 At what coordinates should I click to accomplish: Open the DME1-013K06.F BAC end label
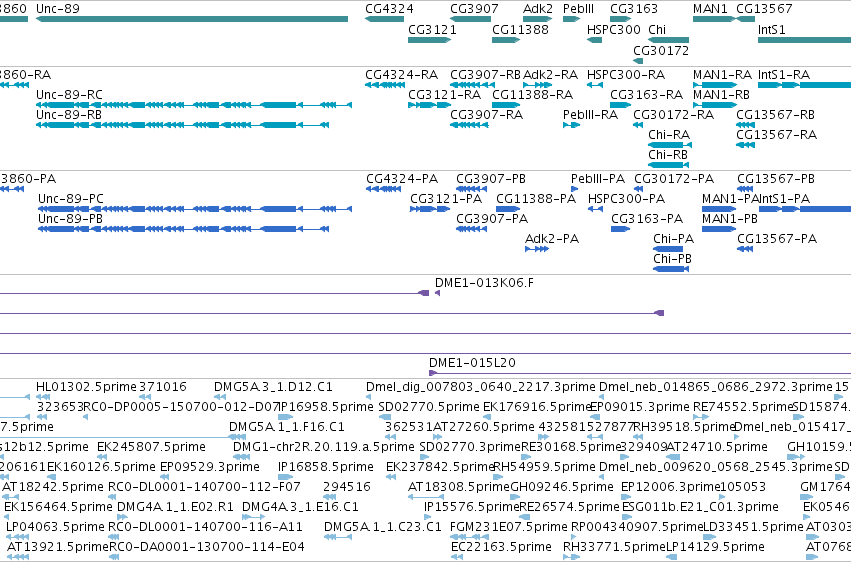[x=484, y=283]
